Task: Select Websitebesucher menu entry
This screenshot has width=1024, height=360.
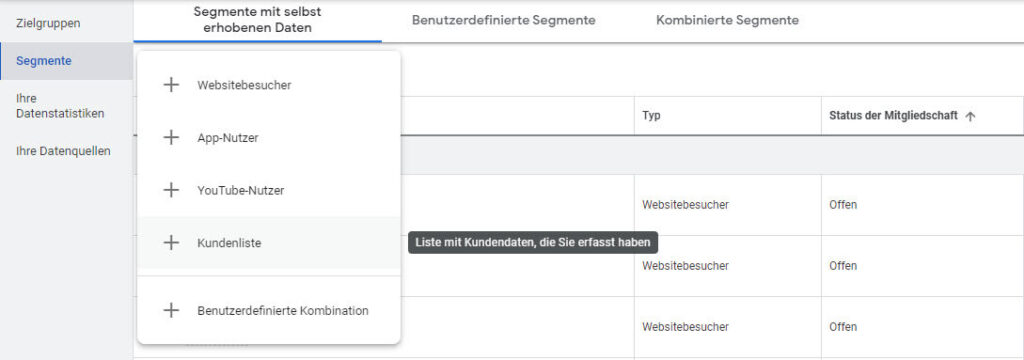Action: pos(268,85)
